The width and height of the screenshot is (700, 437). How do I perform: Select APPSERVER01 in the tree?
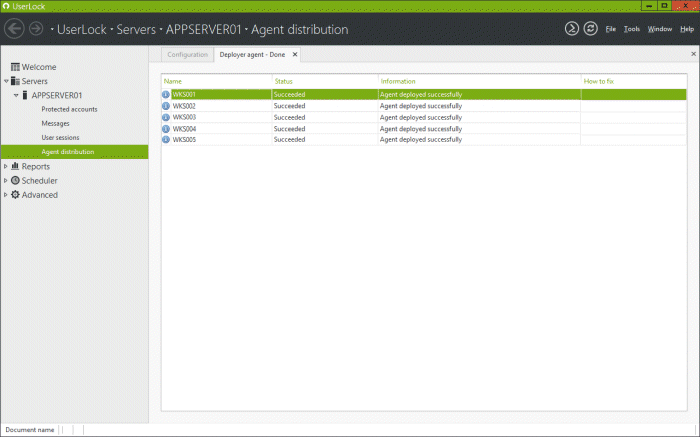57,95
